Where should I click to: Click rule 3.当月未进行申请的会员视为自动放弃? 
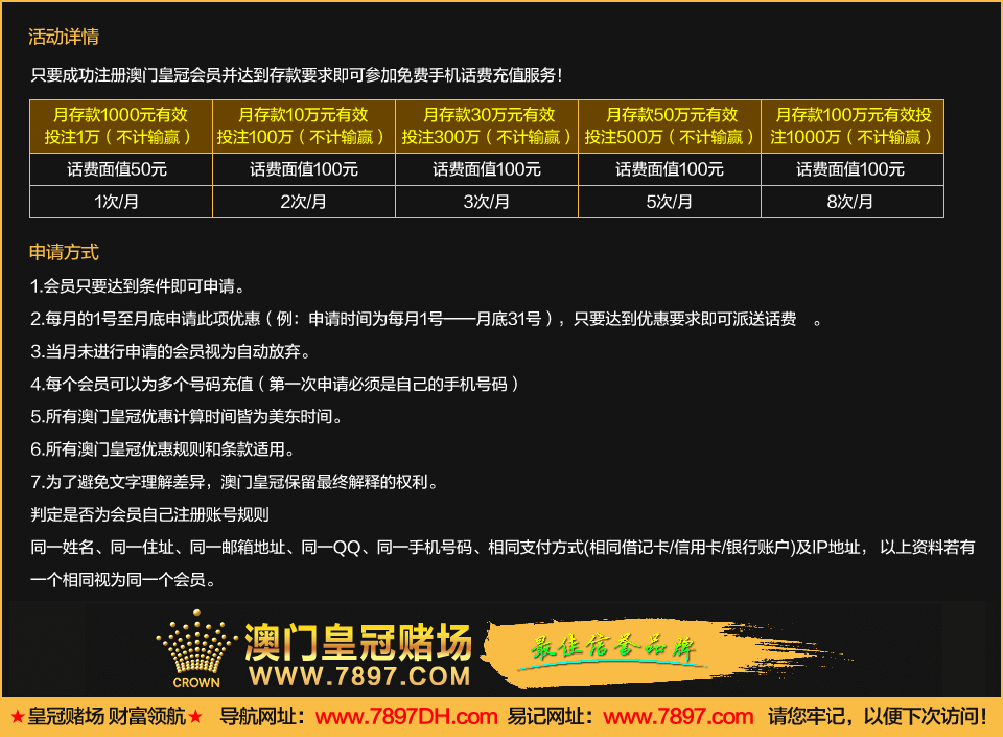170,351
